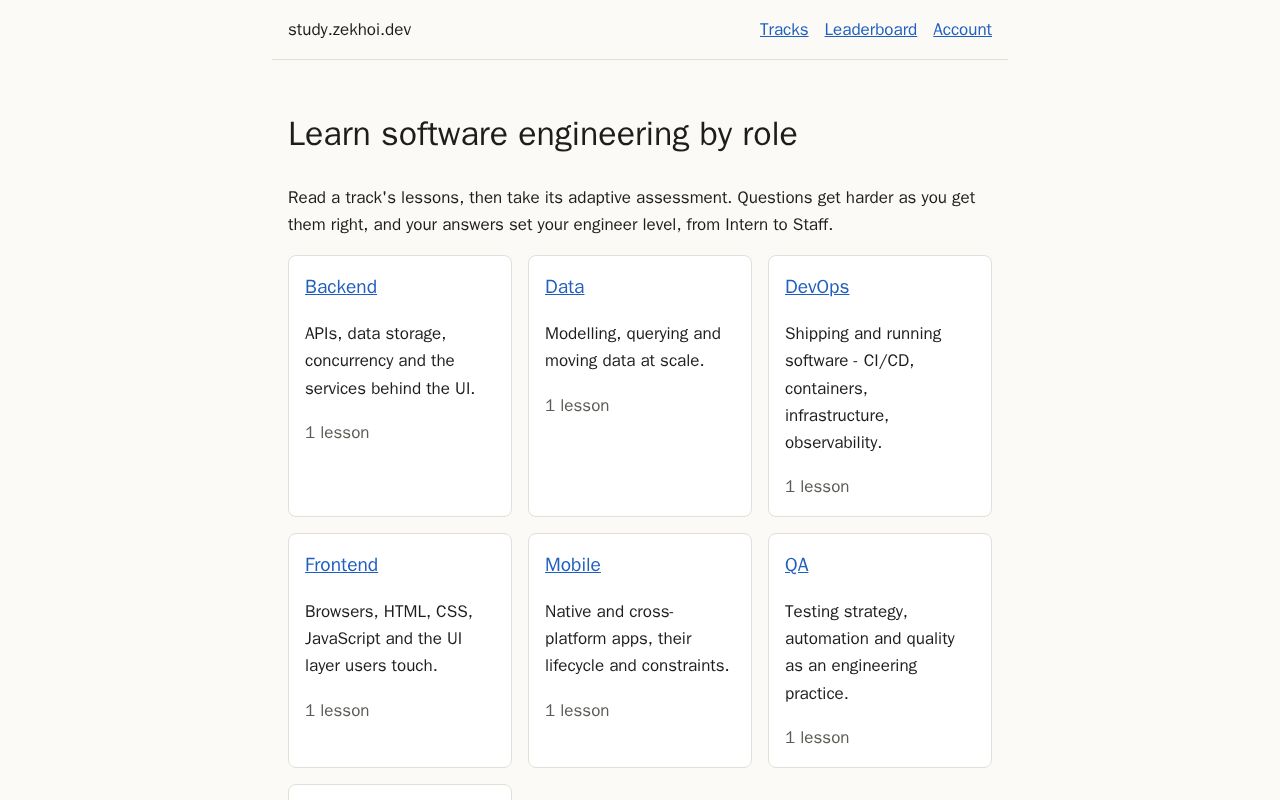Click the Backend card description about APIs

[x=390, y=361]
